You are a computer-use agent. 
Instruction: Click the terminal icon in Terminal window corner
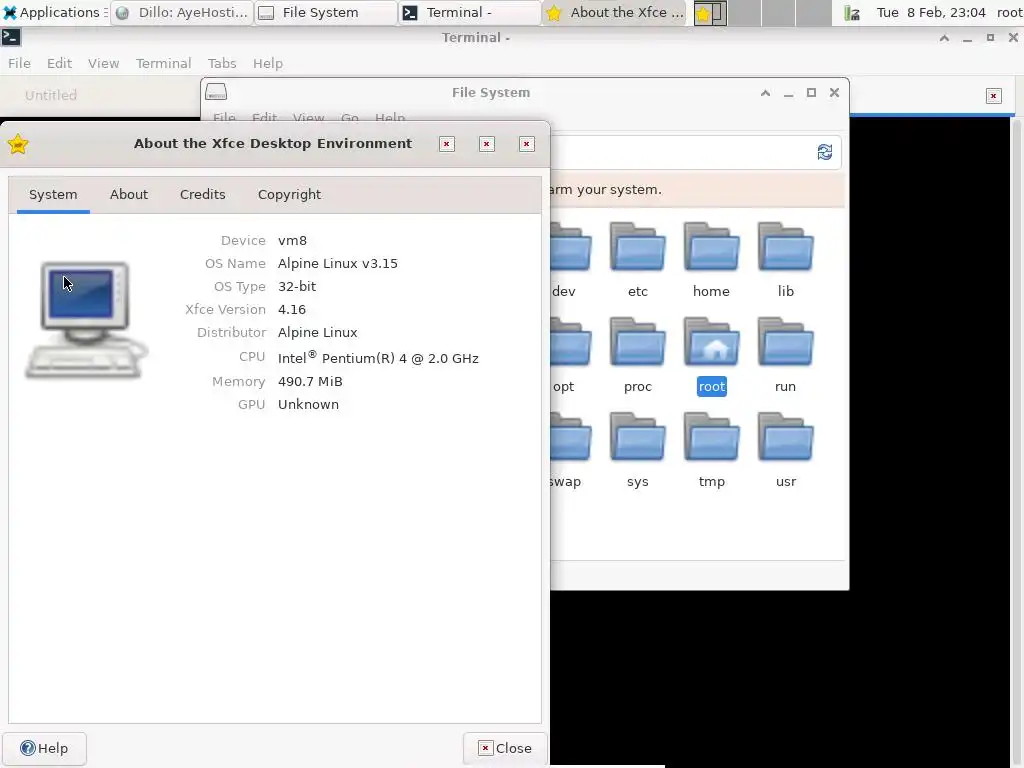coord(10,37)
